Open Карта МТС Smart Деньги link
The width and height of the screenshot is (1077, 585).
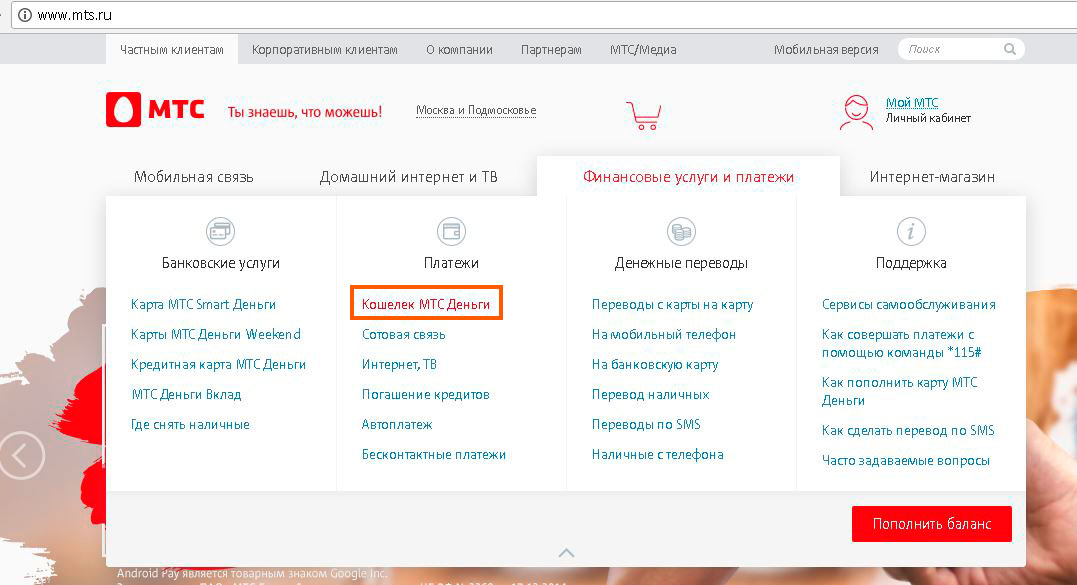(x=203, y=304)
